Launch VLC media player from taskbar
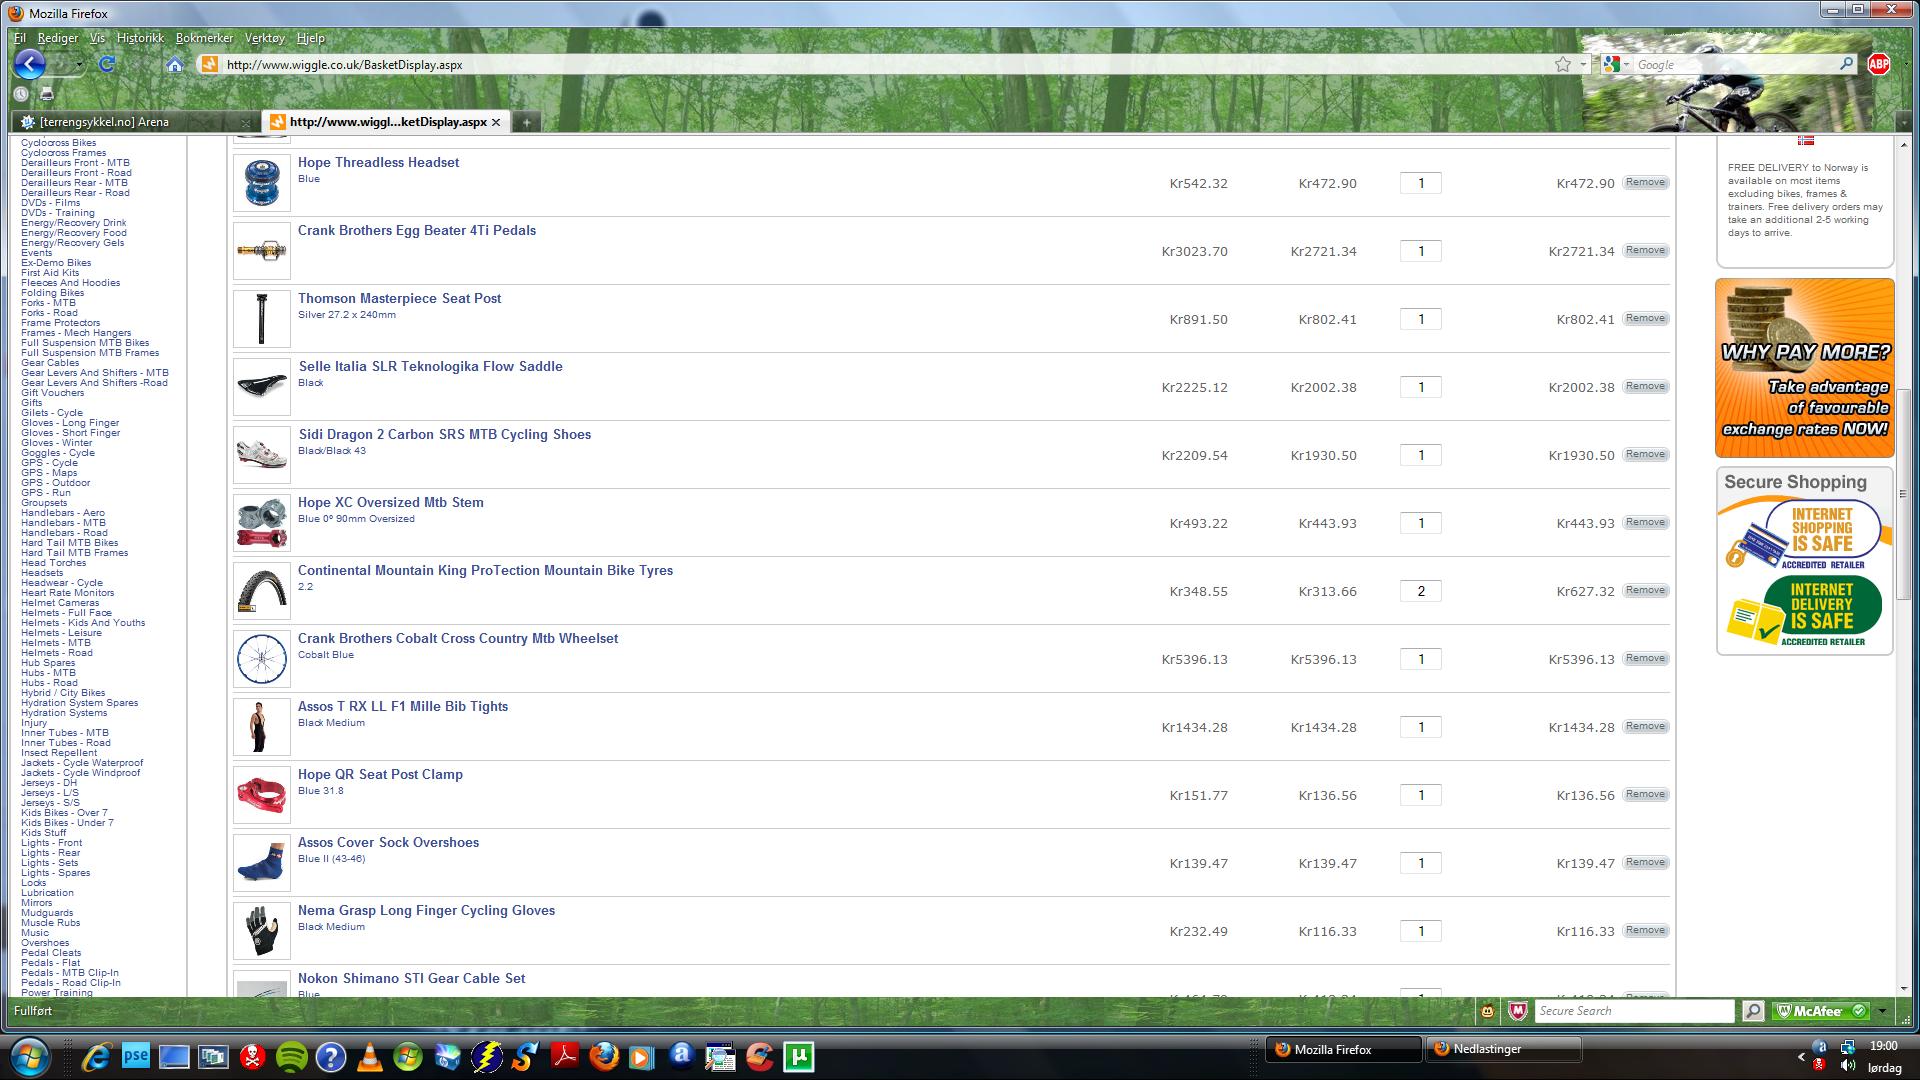This screenshot has width=1920, height=1080. coord(369,1056)
